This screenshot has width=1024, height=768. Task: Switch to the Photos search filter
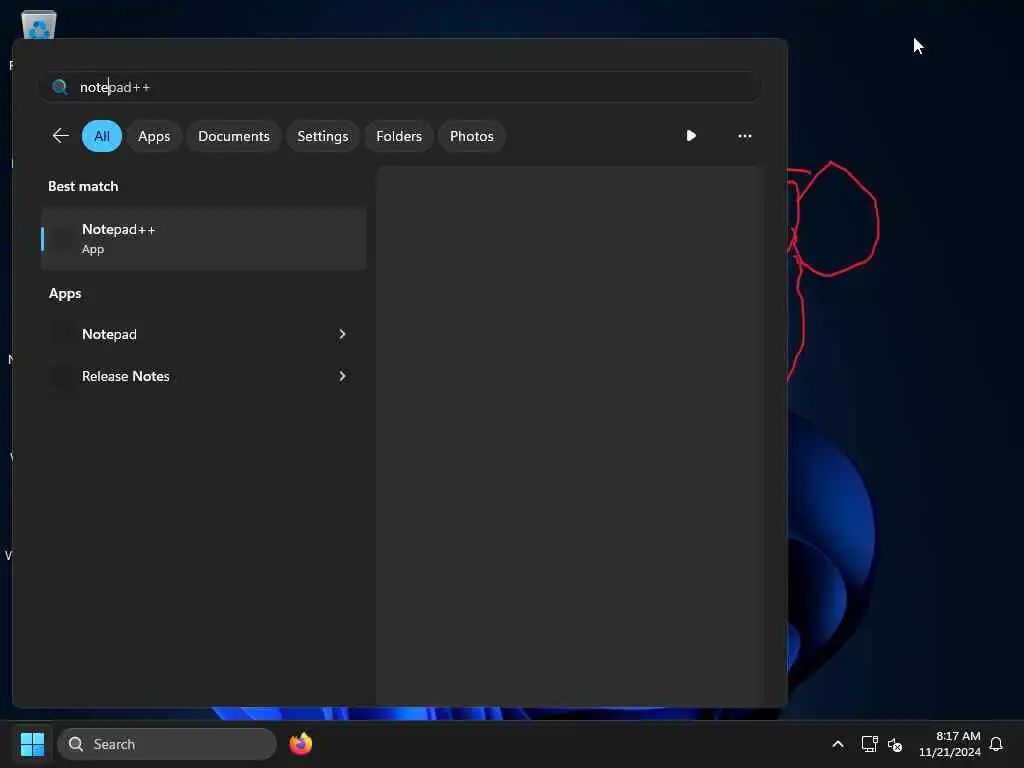pos(472,136)
